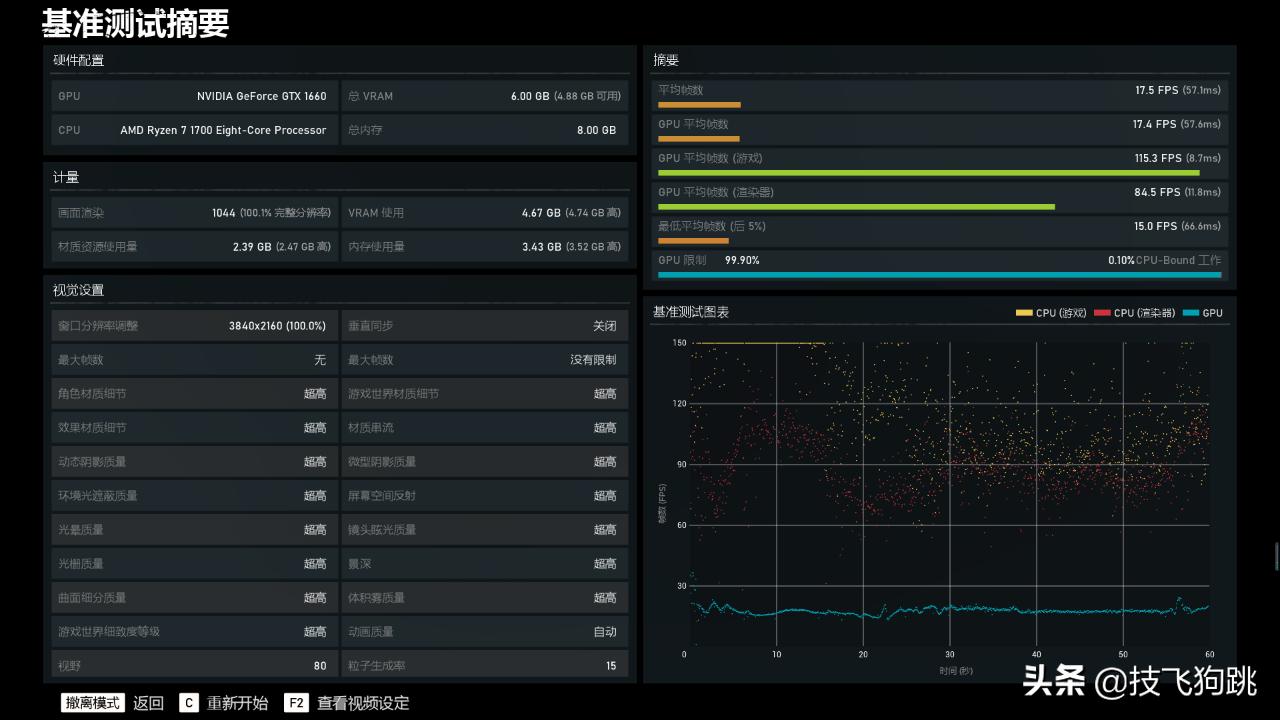Screen dimensions: 1280x720
Task: Click the cyan GPU 限制 bar
Action: [x=939, y=274]
